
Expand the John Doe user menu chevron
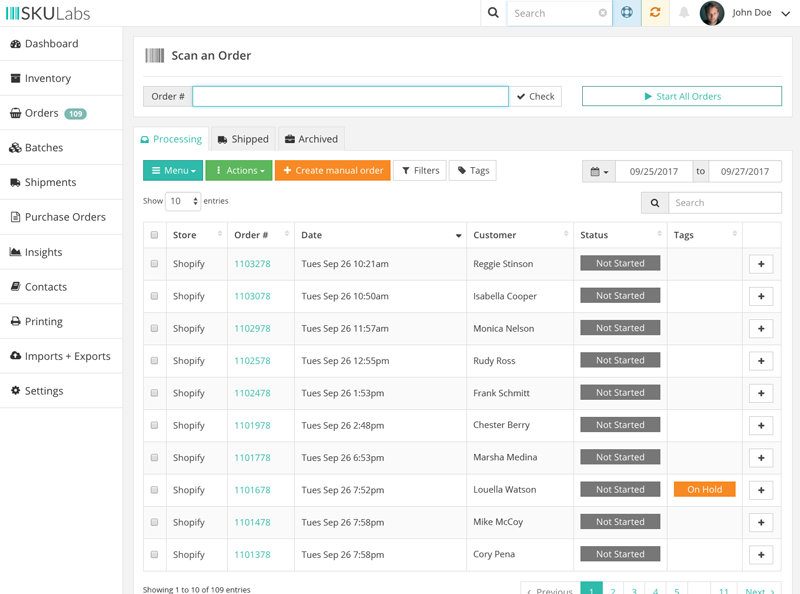[x=786, y=13]
